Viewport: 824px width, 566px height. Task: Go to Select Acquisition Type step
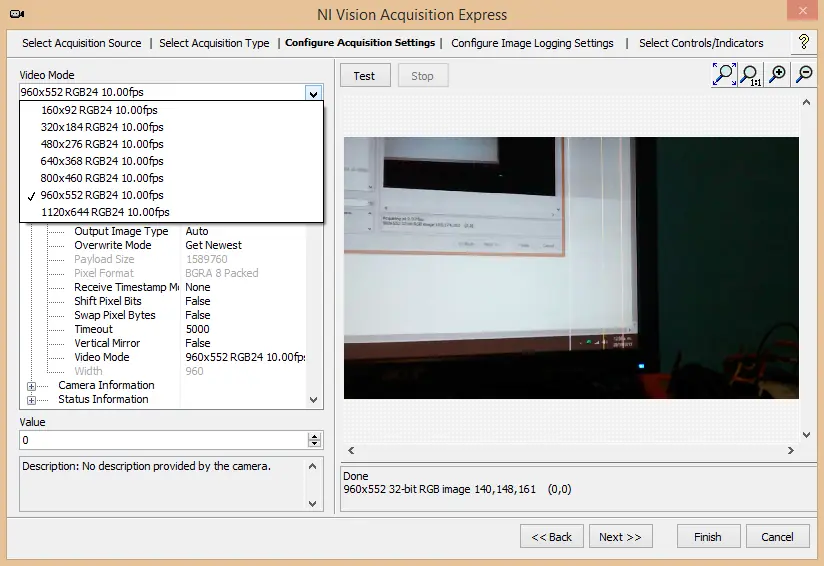click(214, 43)
